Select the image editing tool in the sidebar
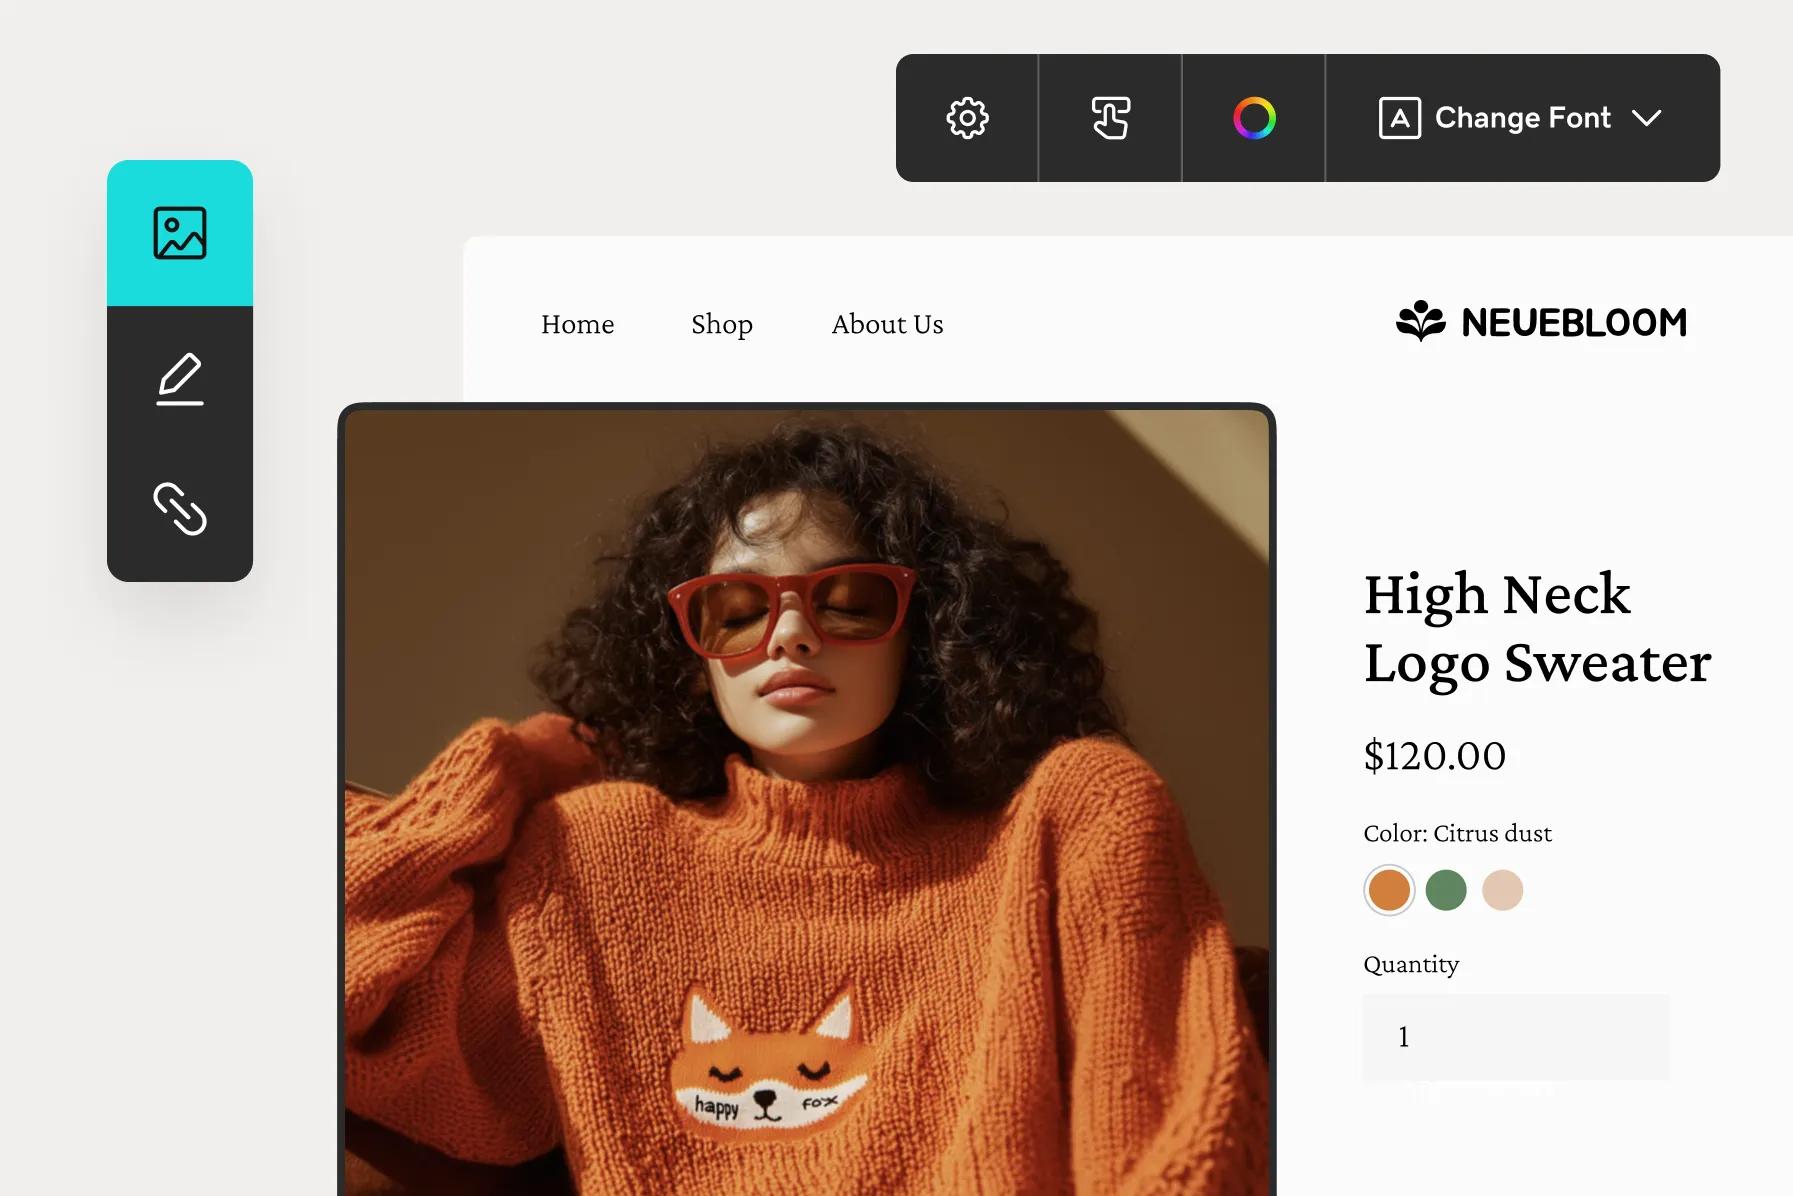Viewport: 1793px width, 1196px height. (x=180, y=233)
